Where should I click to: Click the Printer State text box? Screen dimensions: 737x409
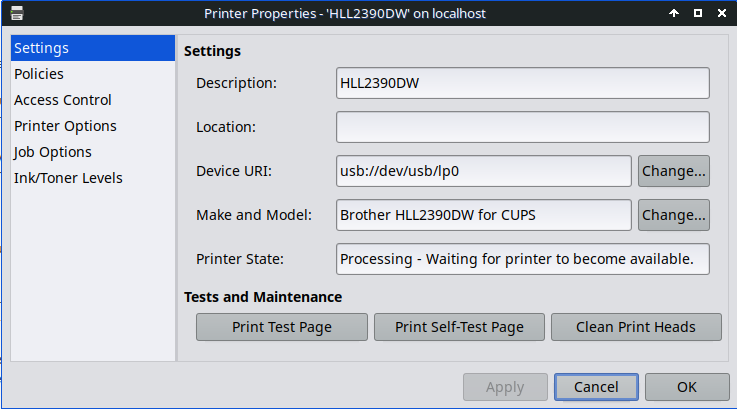[x=523, y=259]
